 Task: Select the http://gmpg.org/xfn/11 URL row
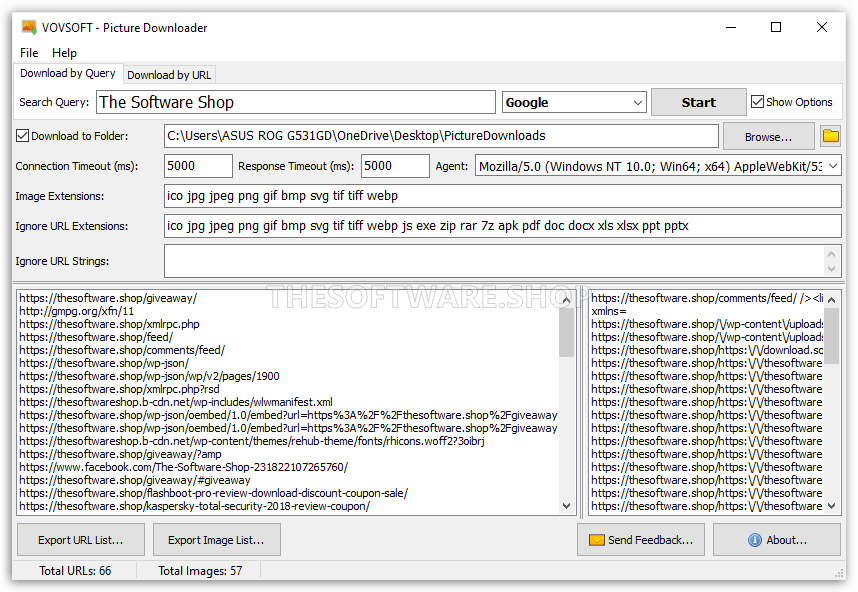77,311
